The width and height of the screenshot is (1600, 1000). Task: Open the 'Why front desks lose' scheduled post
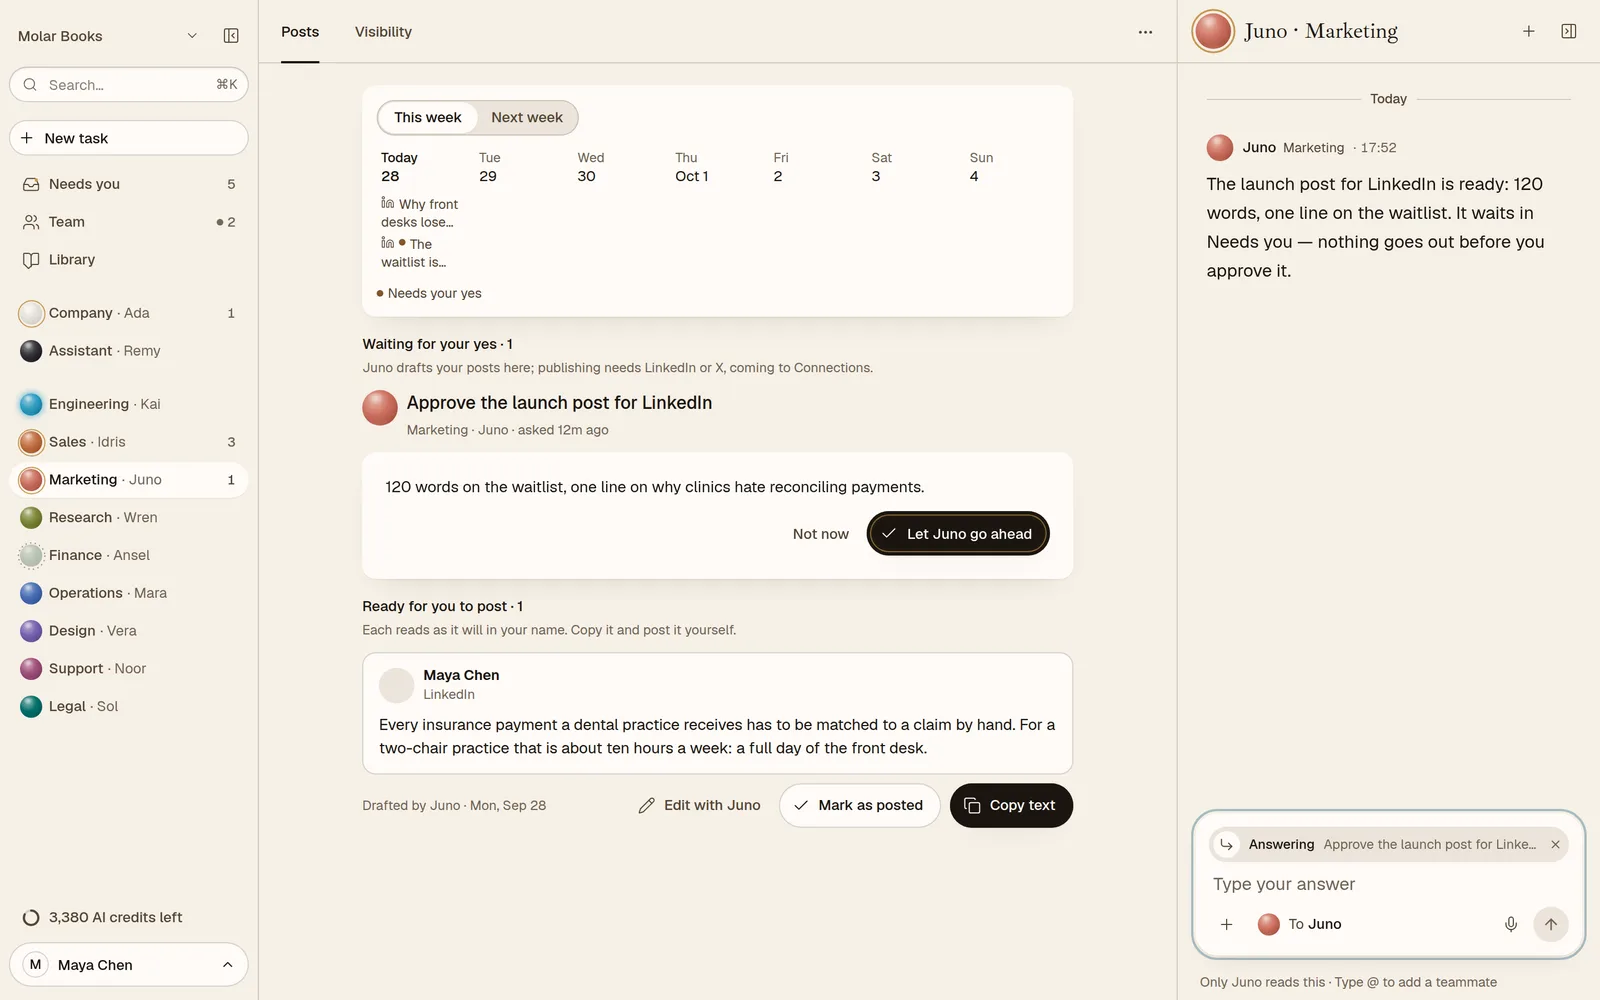[x=420, y=213]
